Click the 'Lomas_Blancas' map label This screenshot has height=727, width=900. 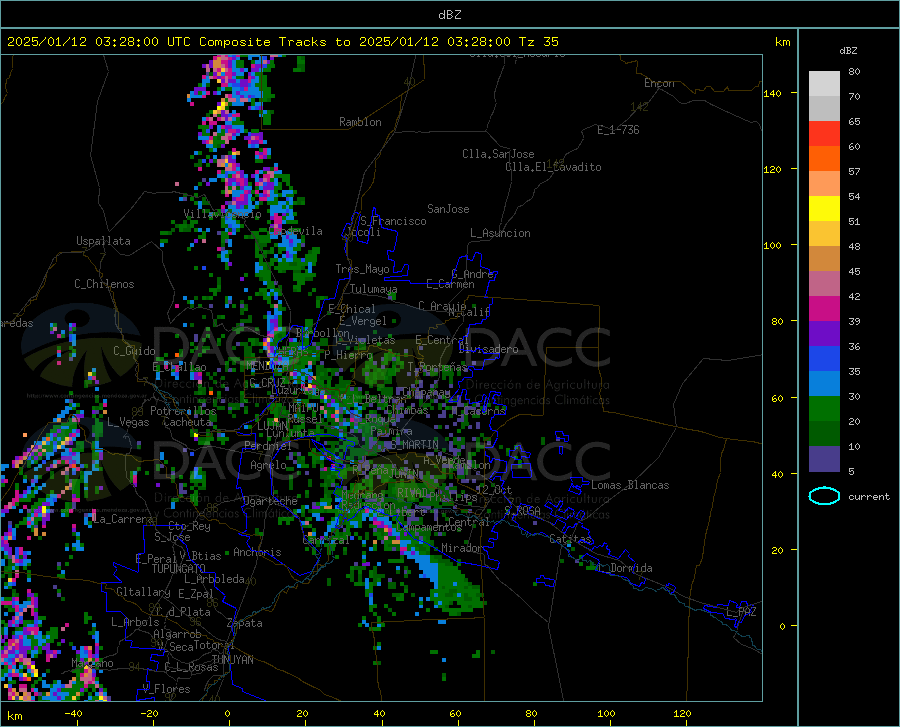[630, 485]
